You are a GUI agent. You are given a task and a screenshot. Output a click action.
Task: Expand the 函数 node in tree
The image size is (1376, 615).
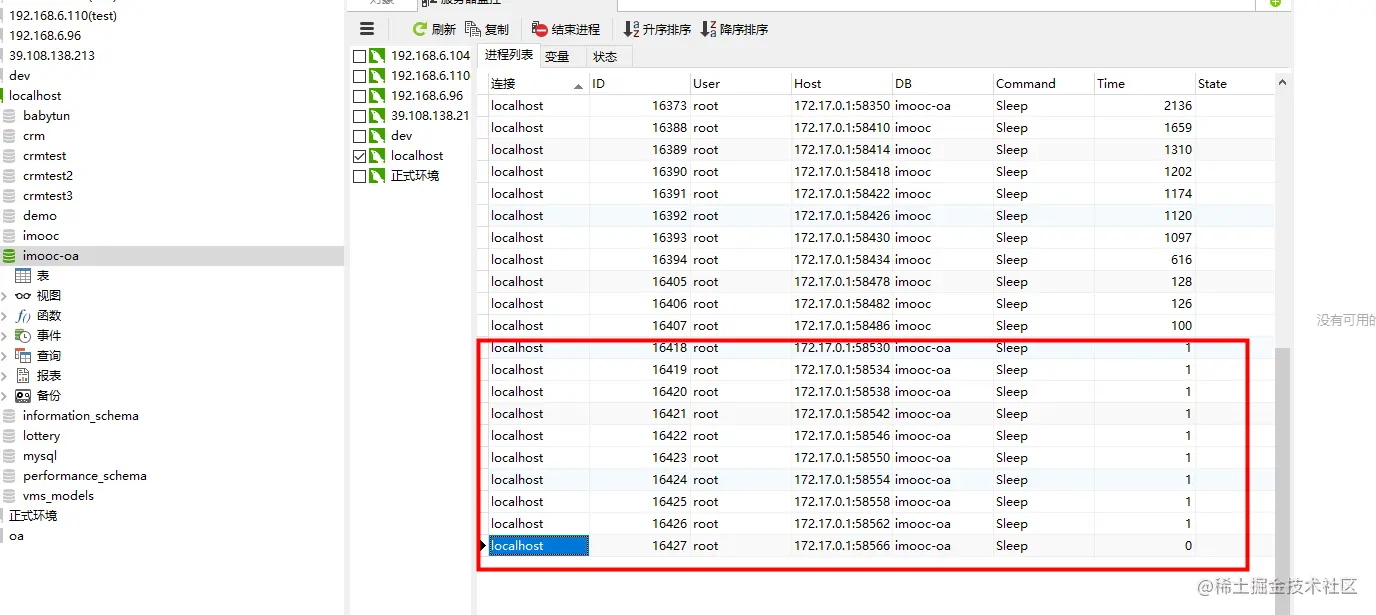click(x=5, y=316)
